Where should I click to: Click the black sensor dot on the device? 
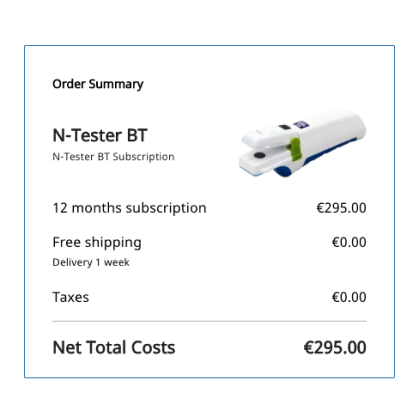[259, 155]
